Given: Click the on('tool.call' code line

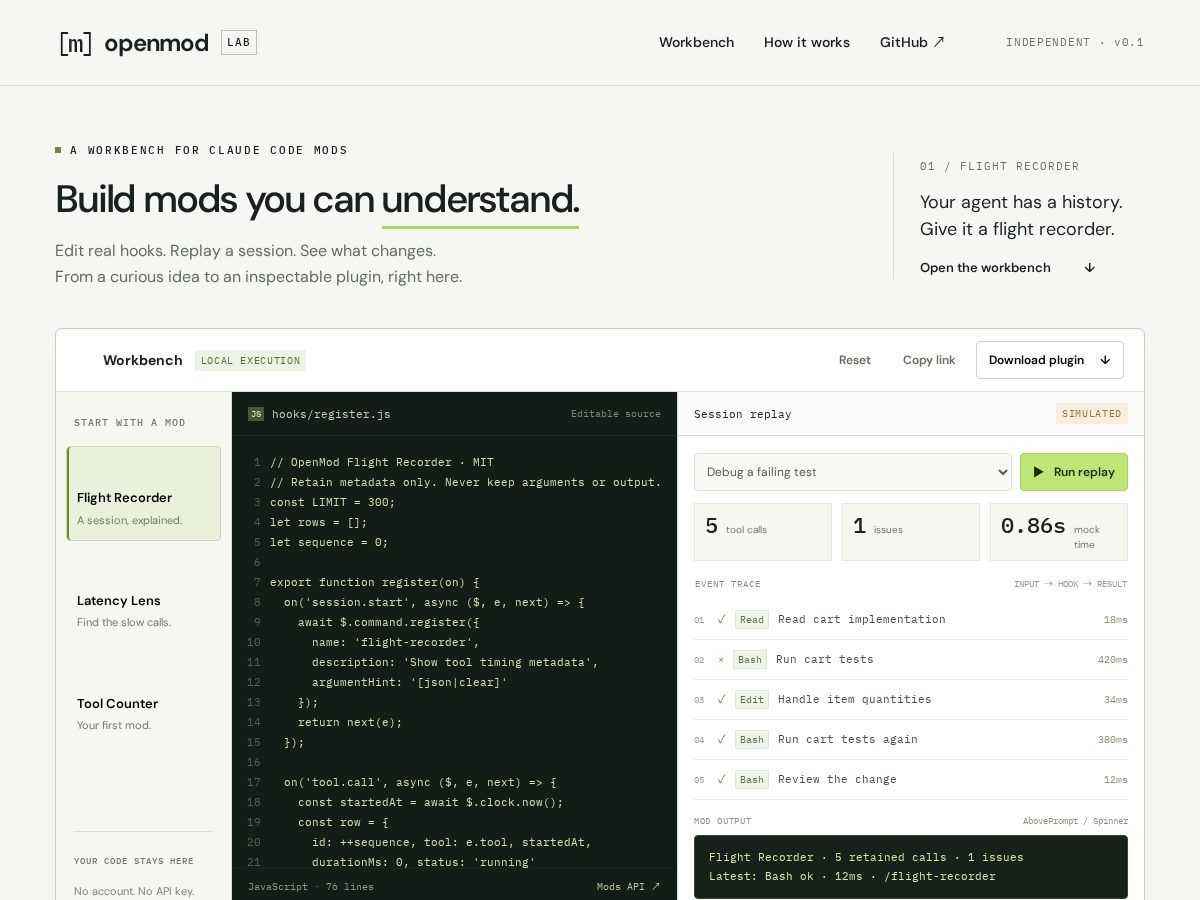Looking at the screenshot, I should (x=420, y=782).
